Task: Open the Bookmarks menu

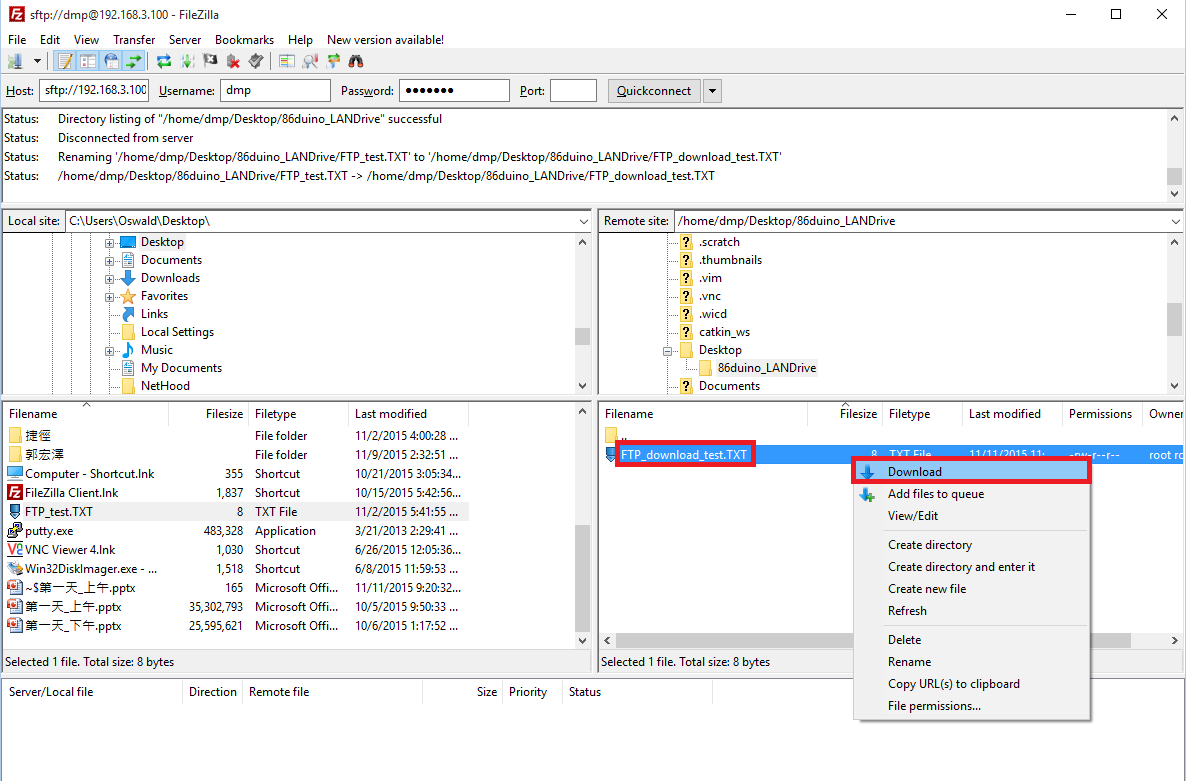Action: click(244, 39)
